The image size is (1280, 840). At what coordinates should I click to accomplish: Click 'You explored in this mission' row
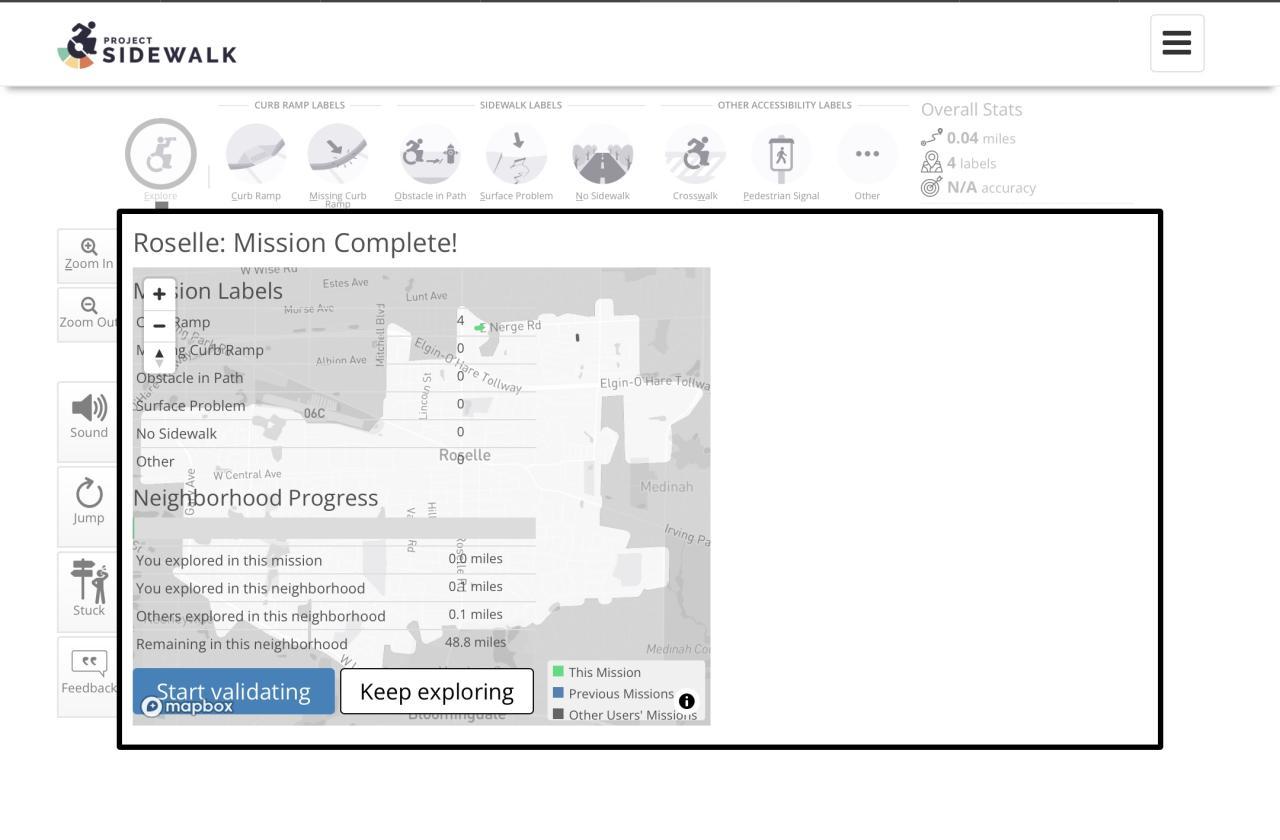point(335,559)
